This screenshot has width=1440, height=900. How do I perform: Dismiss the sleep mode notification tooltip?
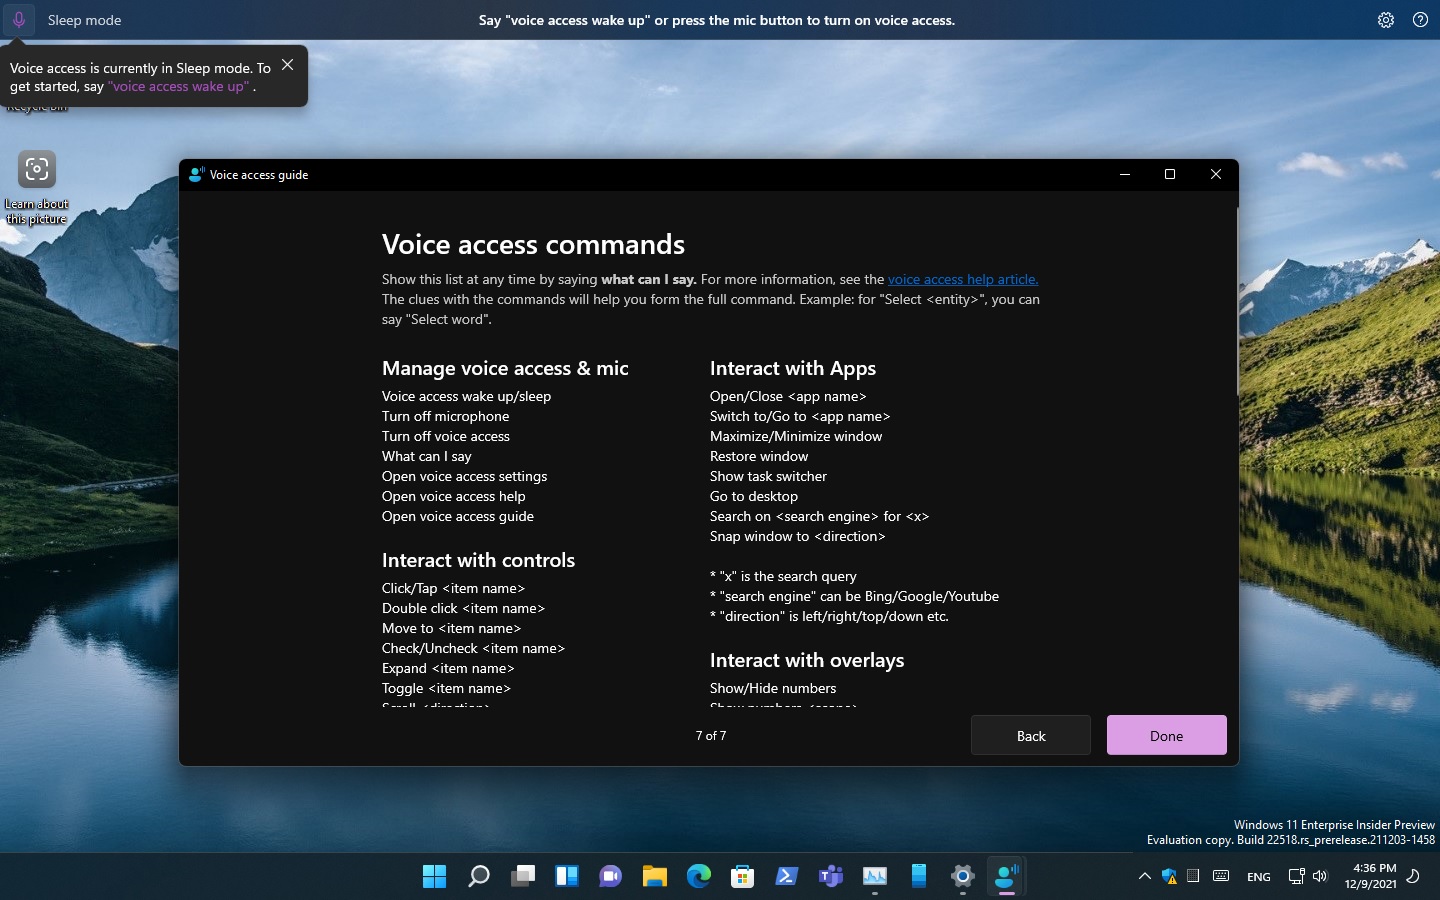[287, 64]
